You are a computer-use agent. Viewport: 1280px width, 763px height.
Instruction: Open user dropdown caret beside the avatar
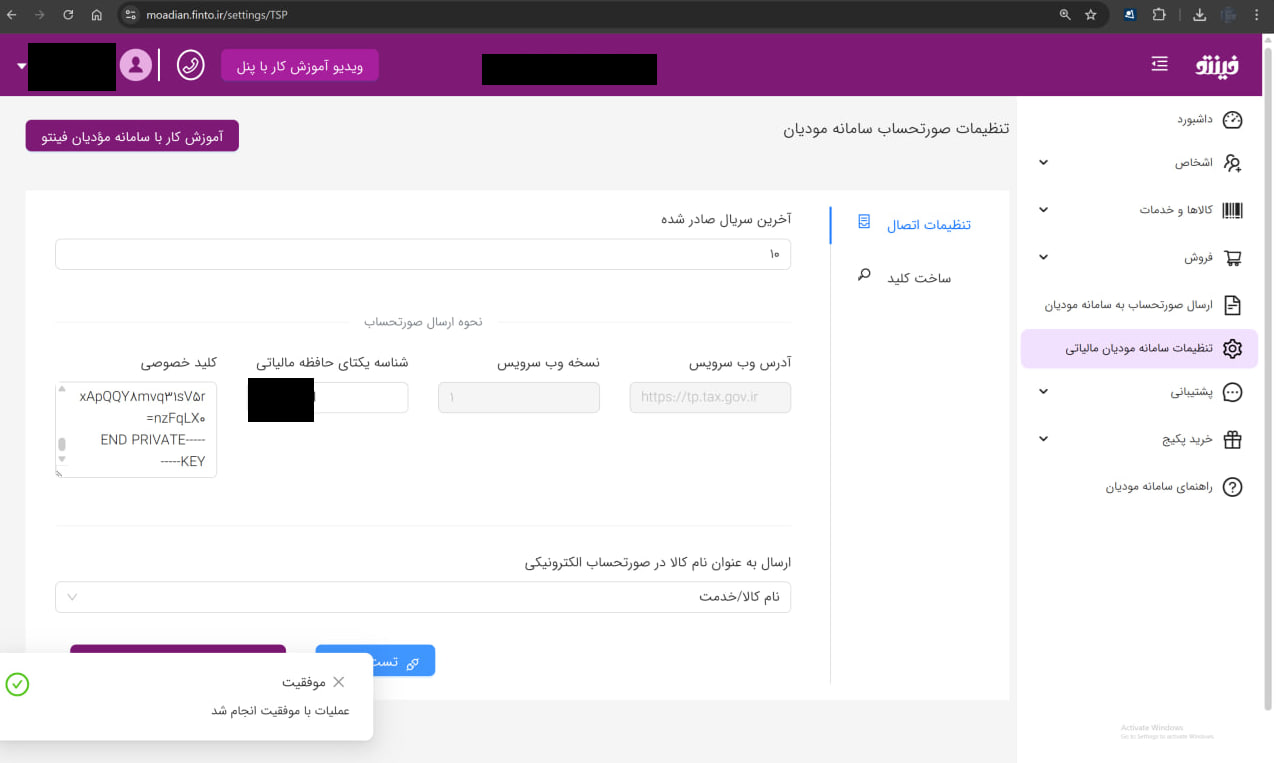[21, 66]
